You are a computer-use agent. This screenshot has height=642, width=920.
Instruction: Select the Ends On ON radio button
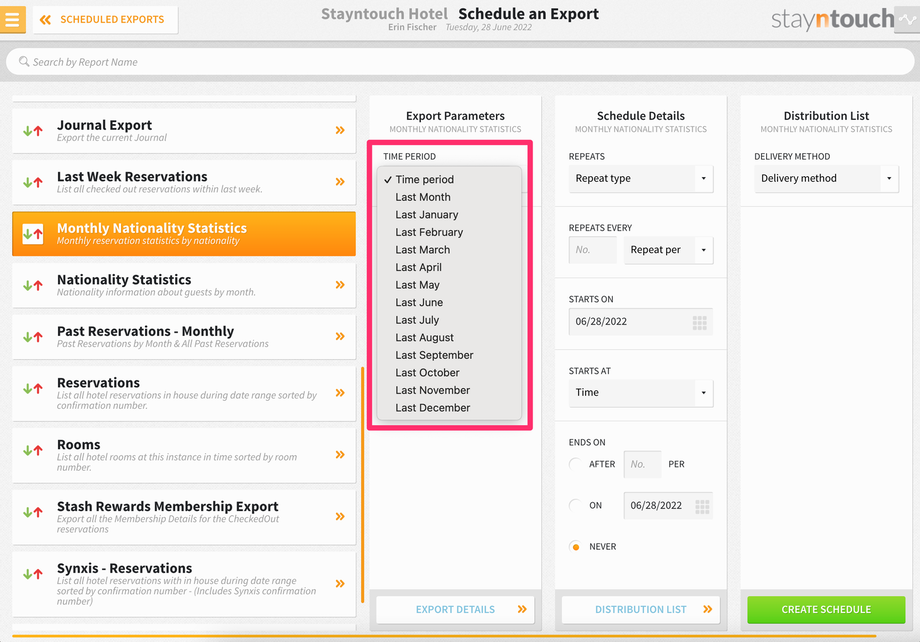(576, 505)
